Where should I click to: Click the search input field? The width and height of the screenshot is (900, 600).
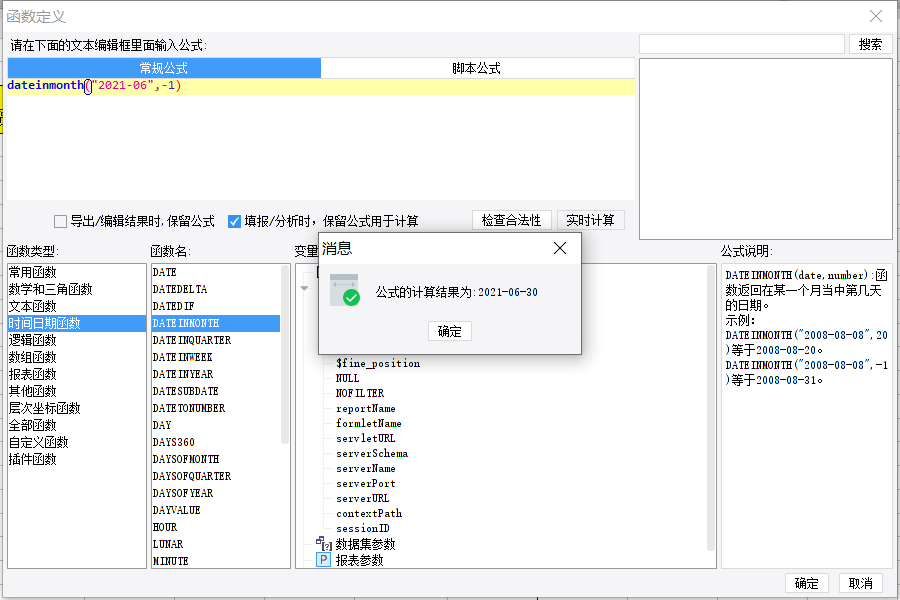point(742,44)
